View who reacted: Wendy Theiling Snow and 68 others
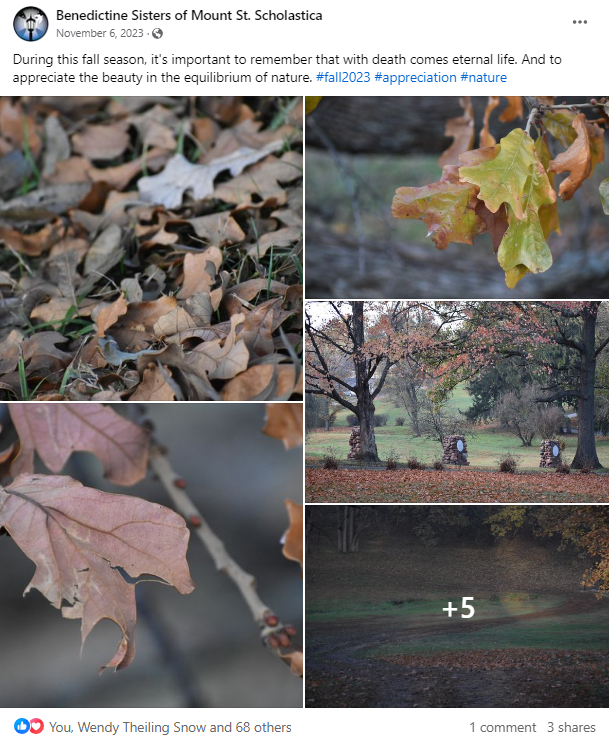609x740 pixels. 170,727
